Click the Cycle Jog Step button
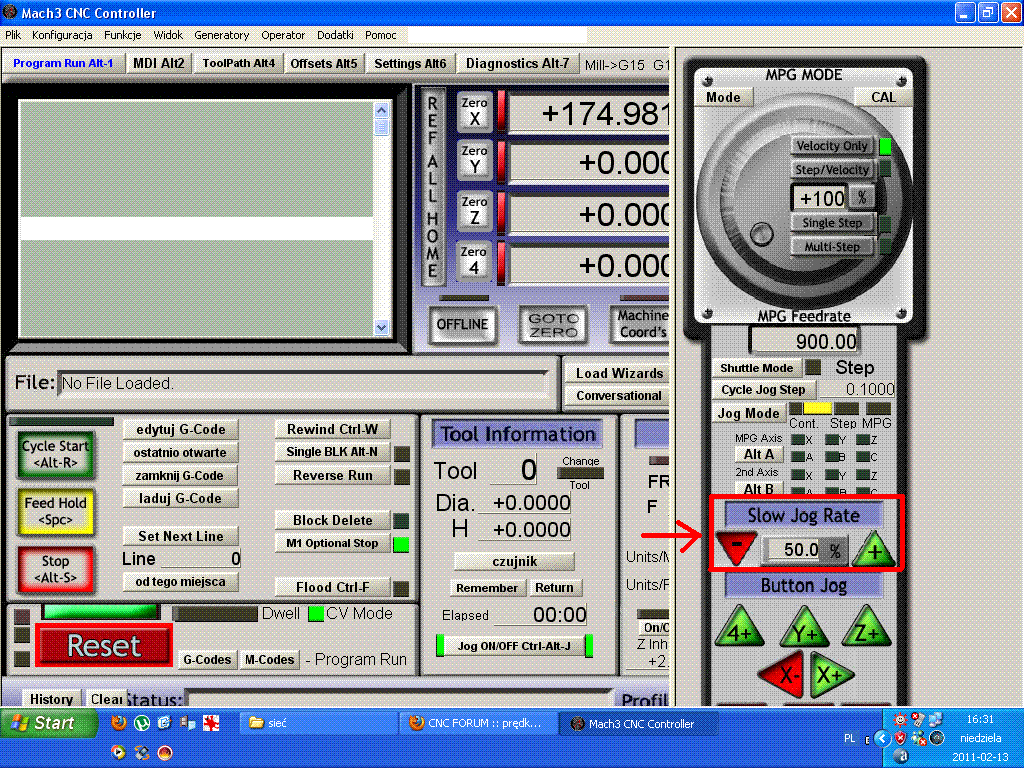The height and width of the screenshot is (768, 1024). click(x=763, y=390)
